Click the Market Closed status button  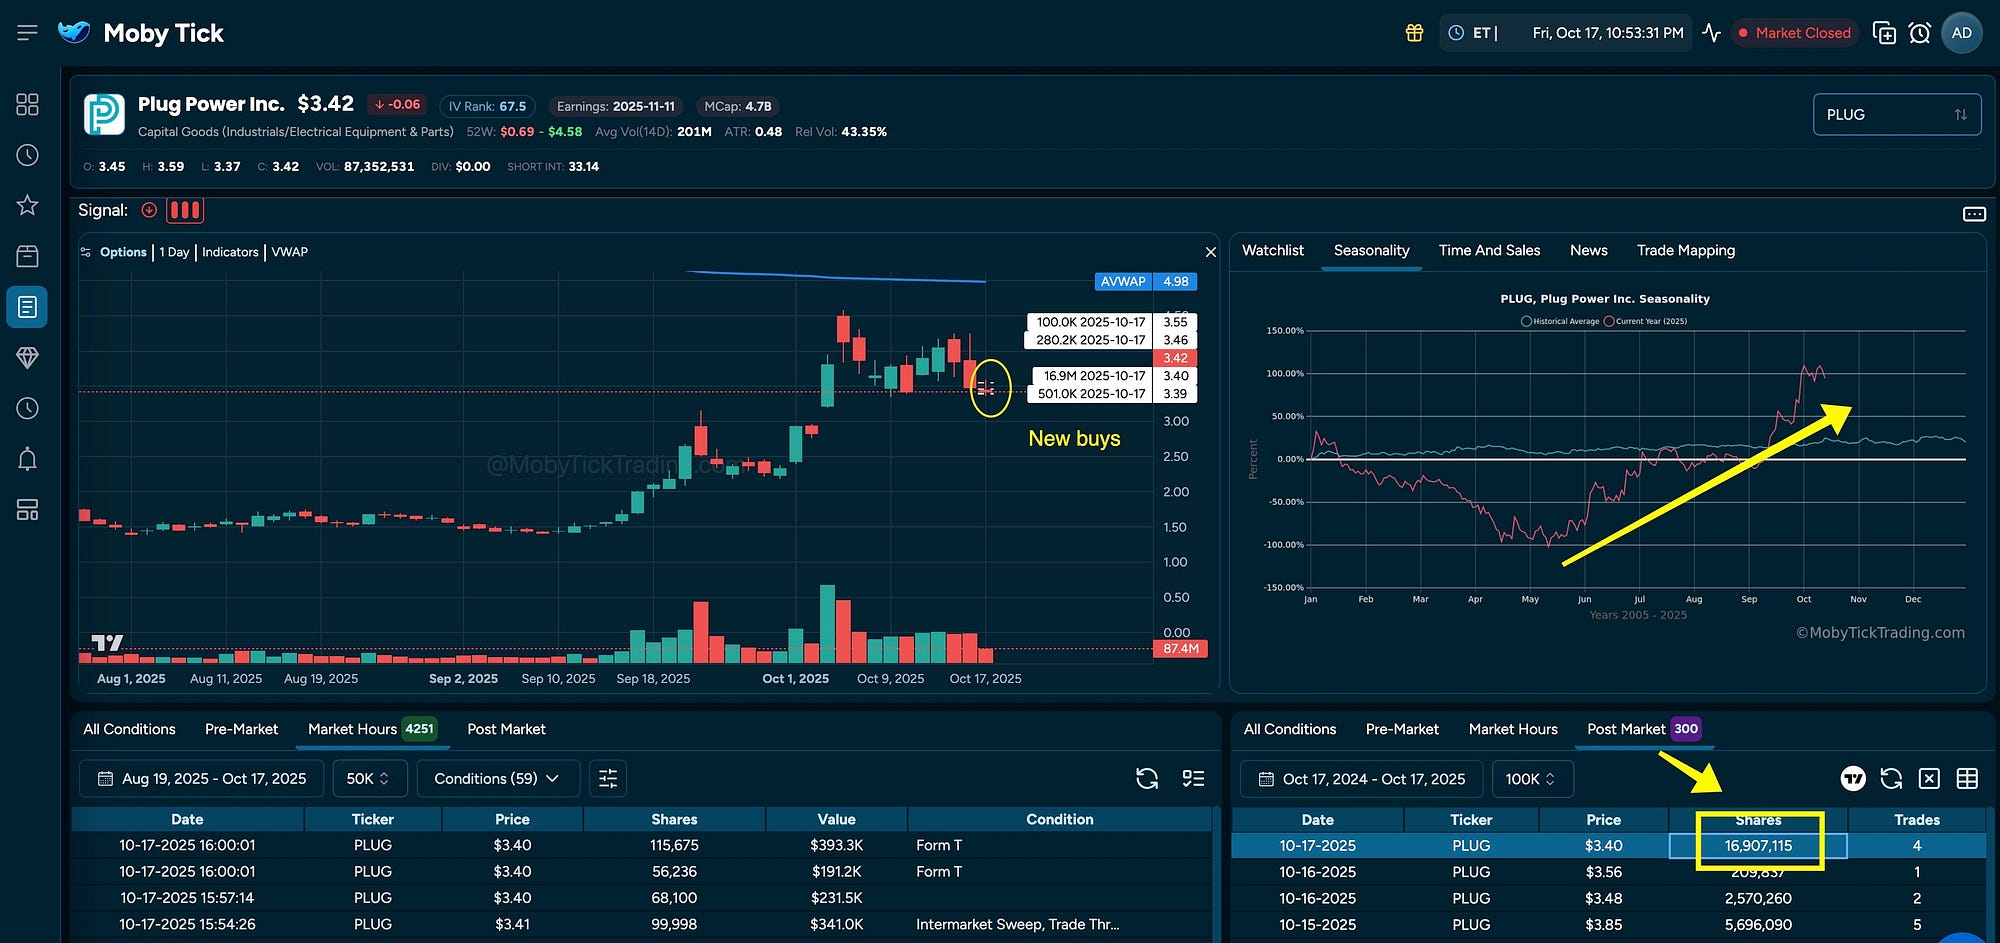pyautogui.click(x=1794, y=32)
